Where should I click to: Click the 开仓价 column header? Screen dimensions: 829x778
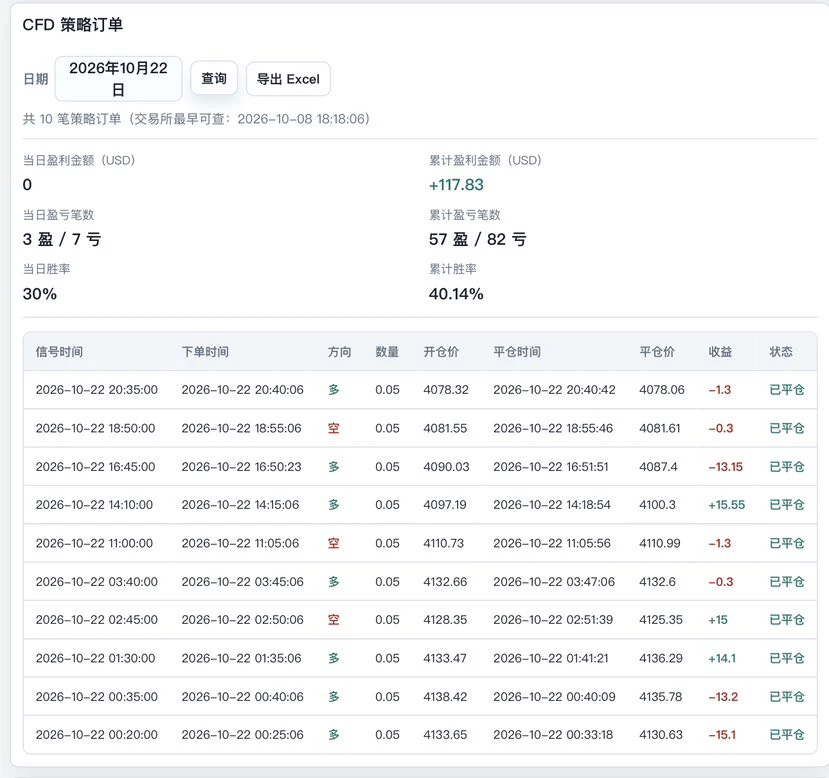click(x=441, y=352)
